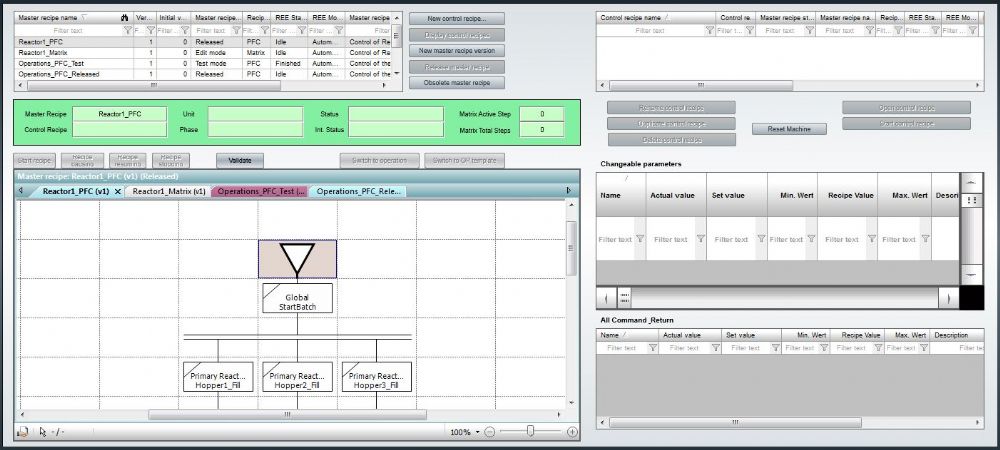Click the print/page icon in bottom toolbar

(x=23, y=432)
